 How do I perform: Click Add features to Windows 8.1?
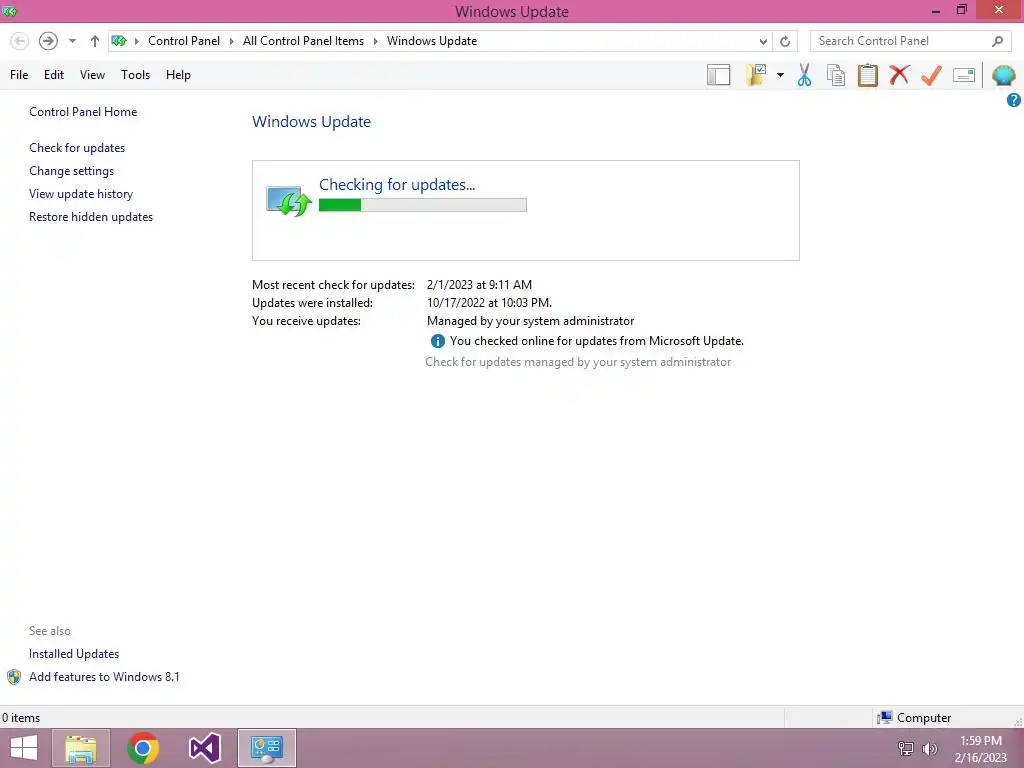tap(104, 677)
